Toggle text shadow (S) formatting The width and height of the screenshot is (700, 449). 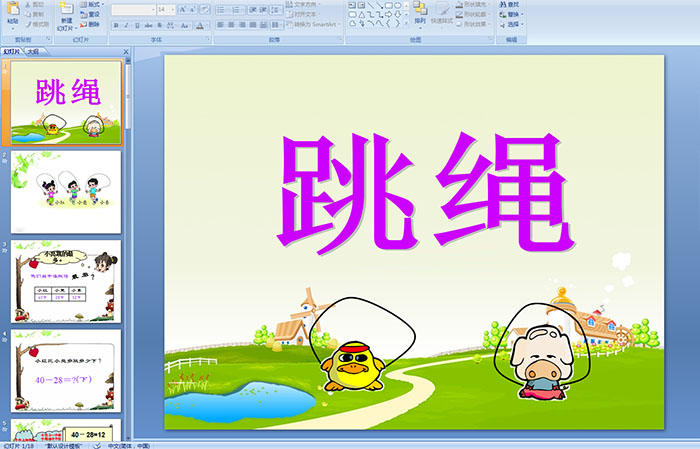tap(160, 25)
